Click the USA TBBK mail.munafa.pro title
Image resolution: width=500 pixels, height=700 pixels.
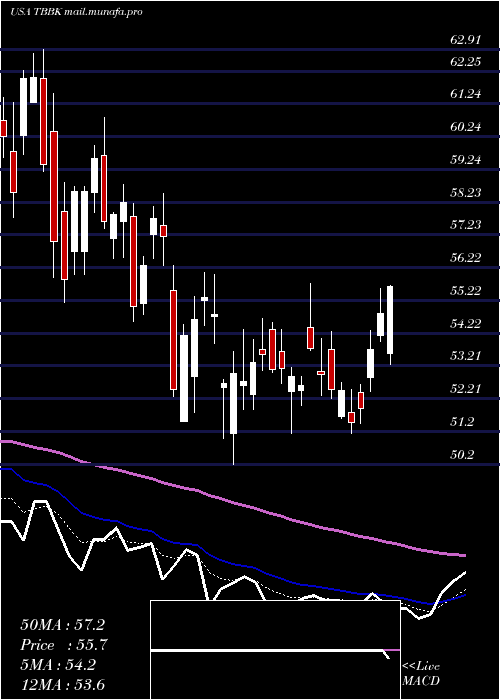click(x=76, y=12)
